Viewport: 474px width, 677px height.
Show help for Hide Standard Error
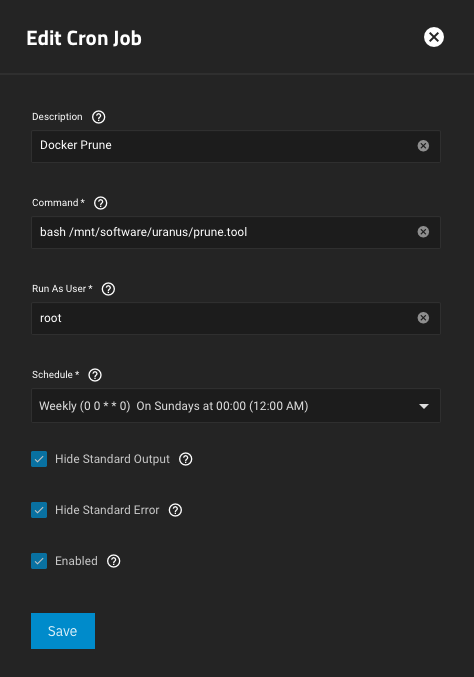[175, 510]
